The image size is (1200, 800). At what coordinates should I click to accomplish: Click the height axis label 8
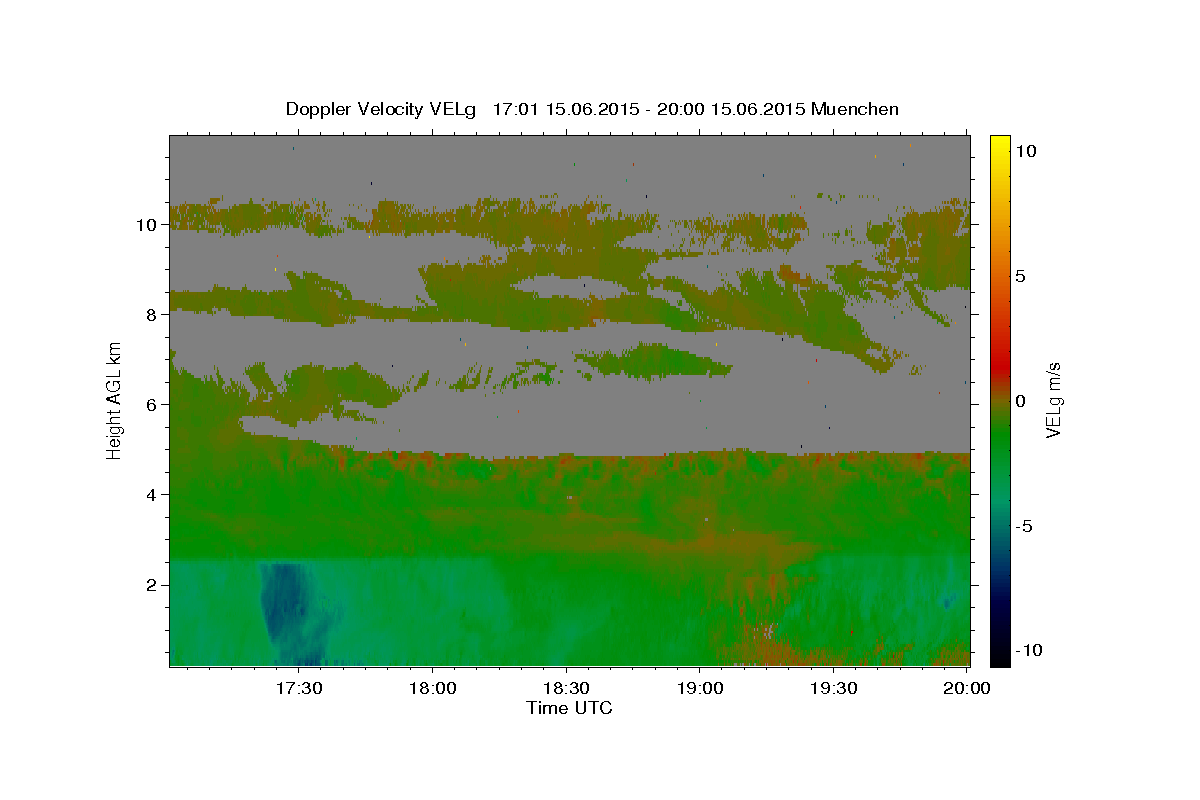coord(153,315)
